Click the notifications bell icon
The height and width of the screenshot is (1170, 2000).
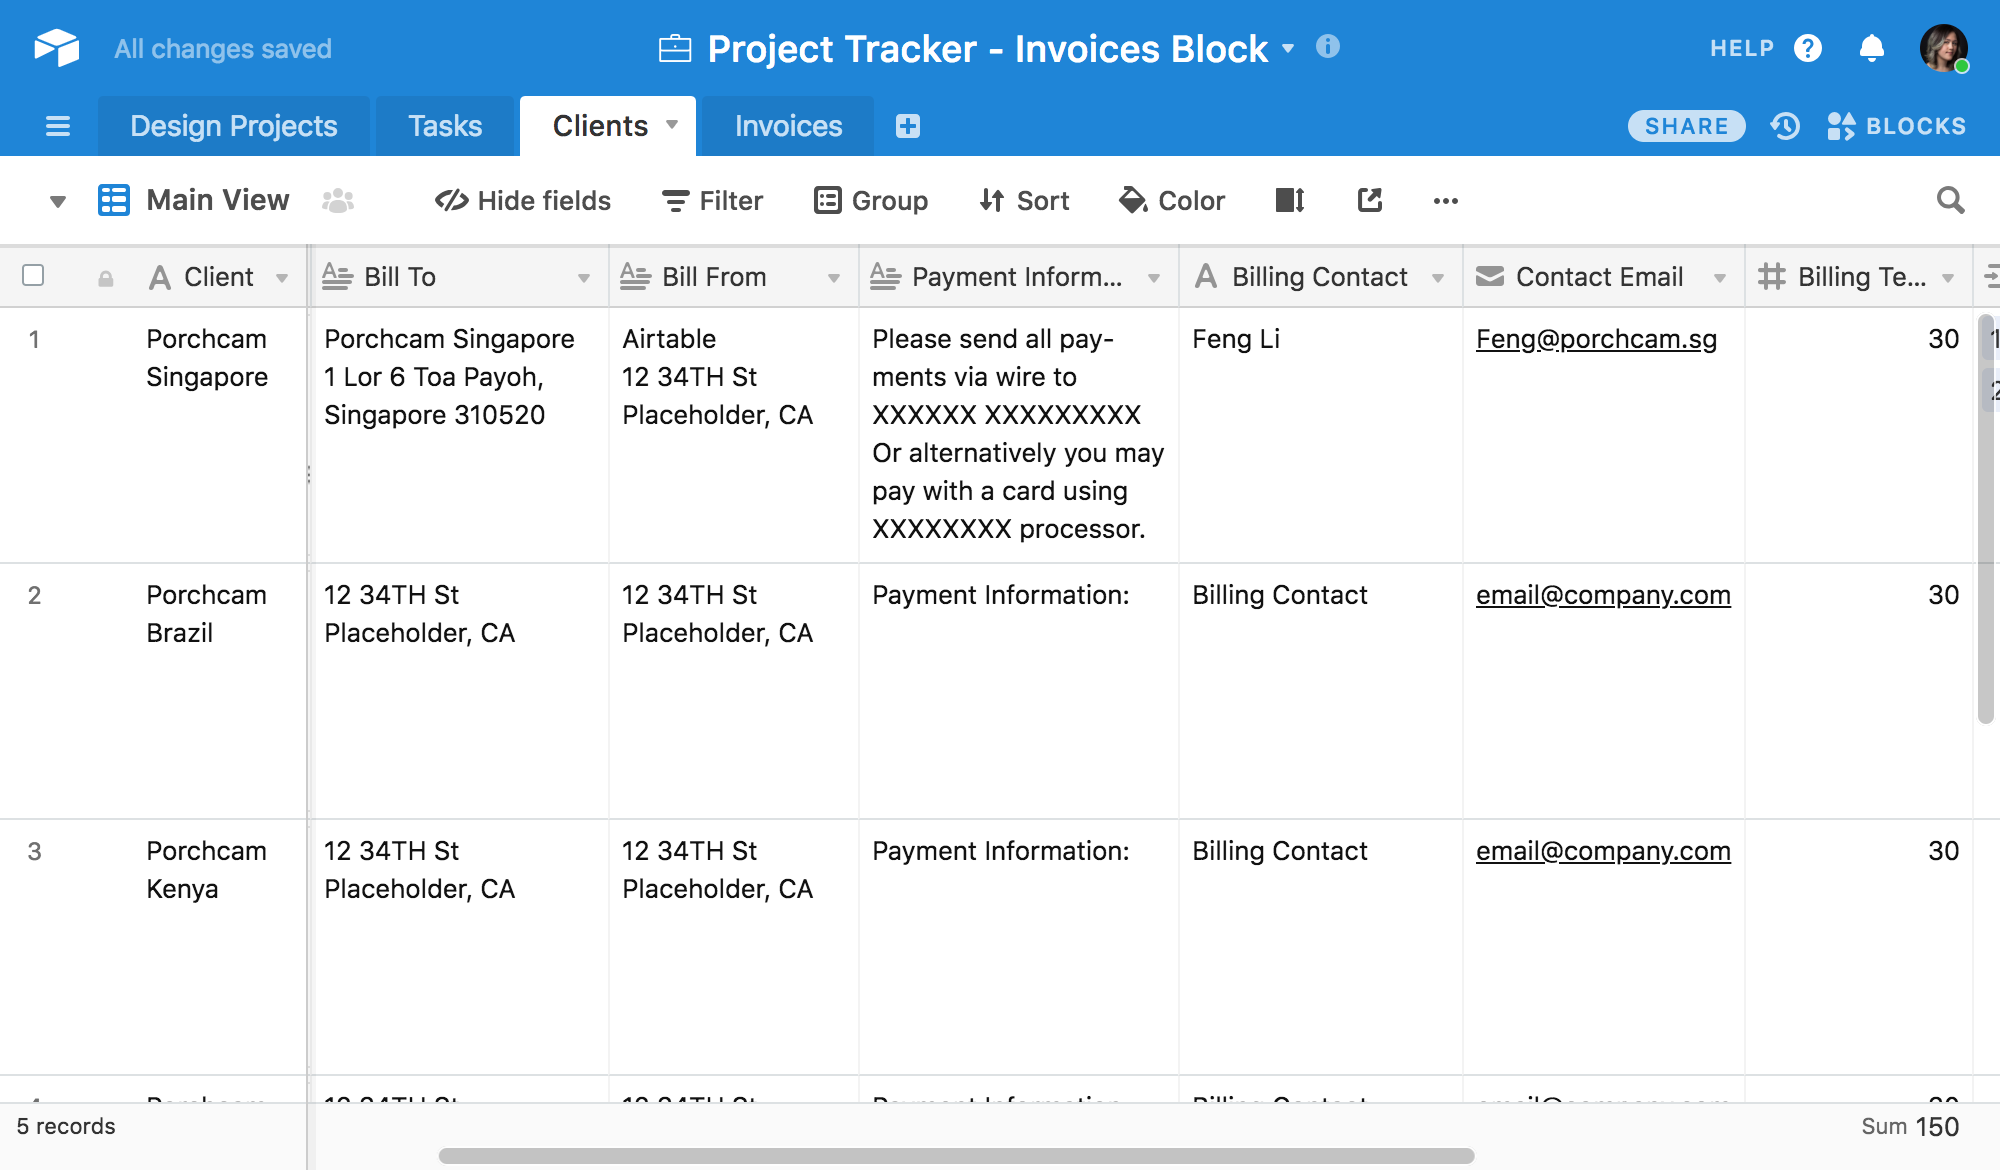click(1871, 48)
